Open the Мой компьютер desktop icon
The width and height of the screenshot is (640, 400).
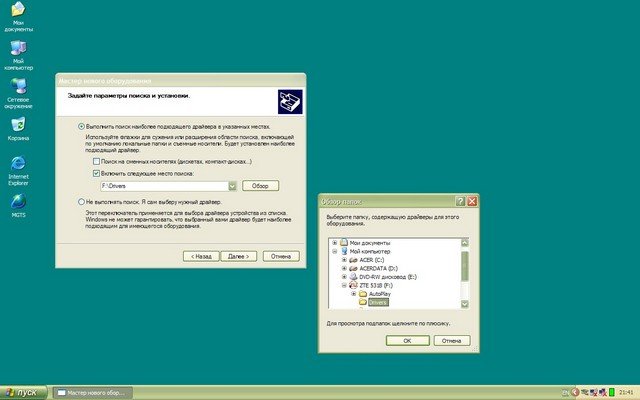(18, 48)
